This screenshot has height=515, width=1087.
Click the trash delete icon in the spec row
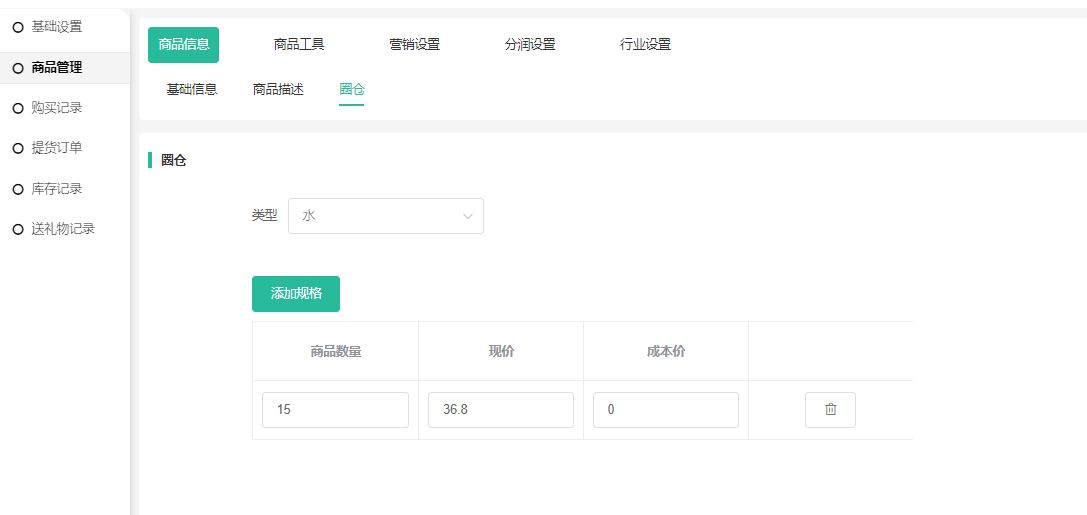click(x=830, y=410)
